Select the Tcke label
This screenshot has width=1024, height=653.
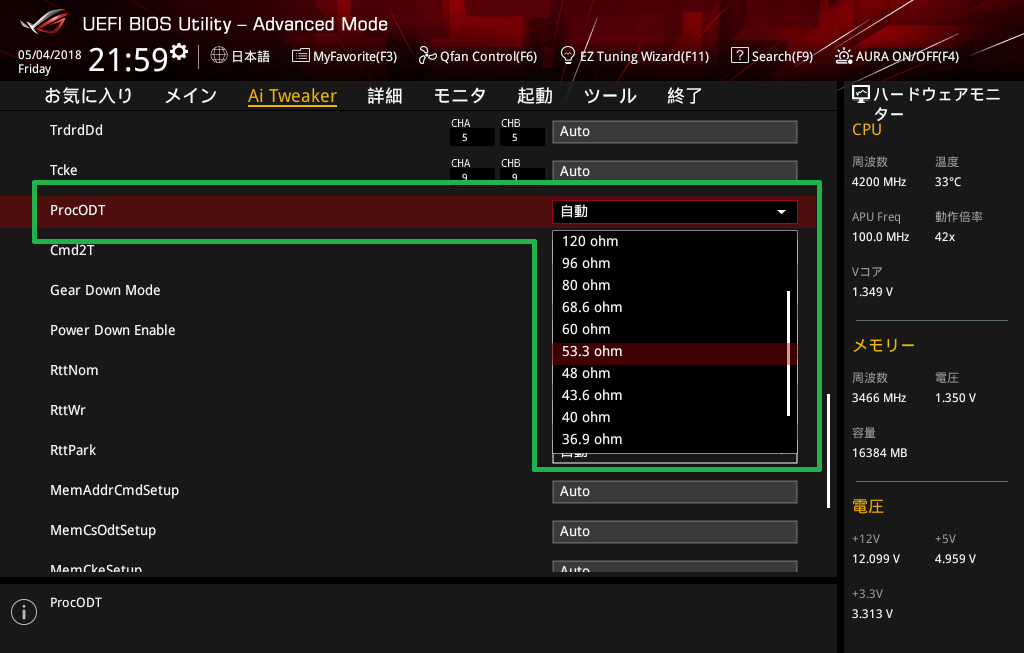click(63, 170)
